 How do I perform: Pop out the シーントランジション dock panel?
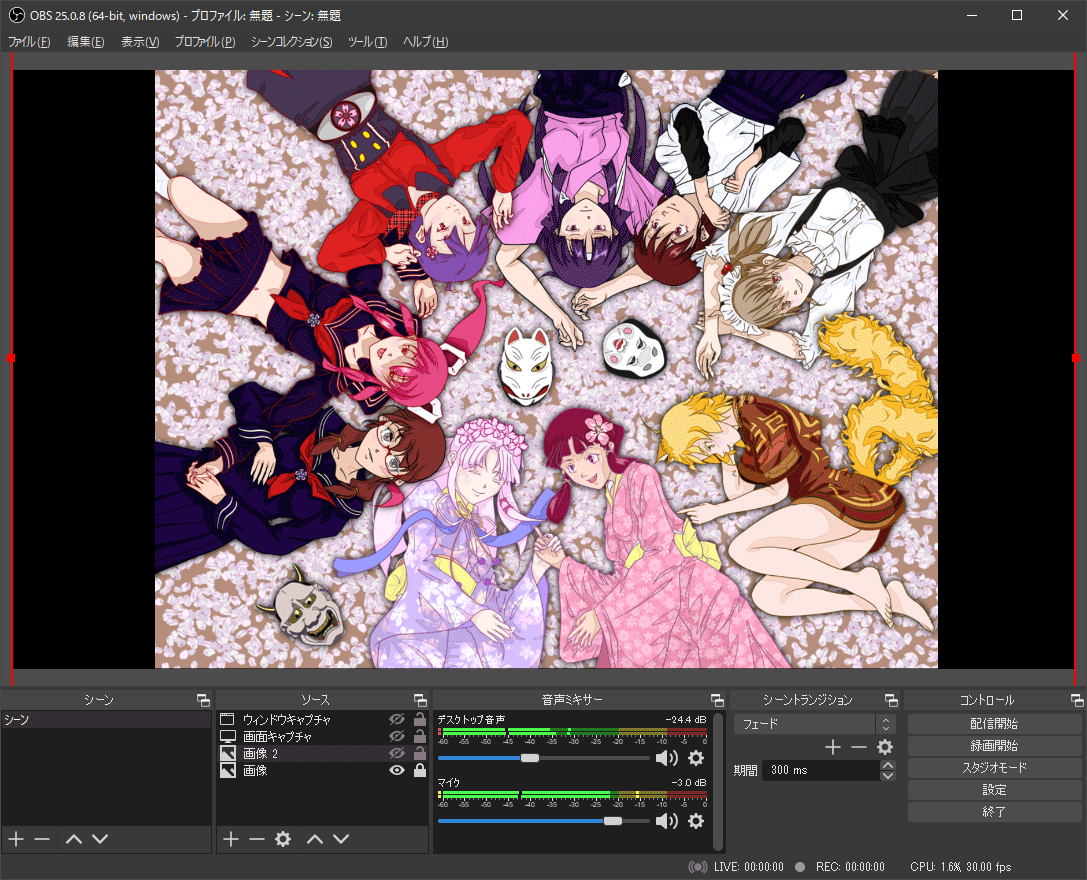pos(892,700)
